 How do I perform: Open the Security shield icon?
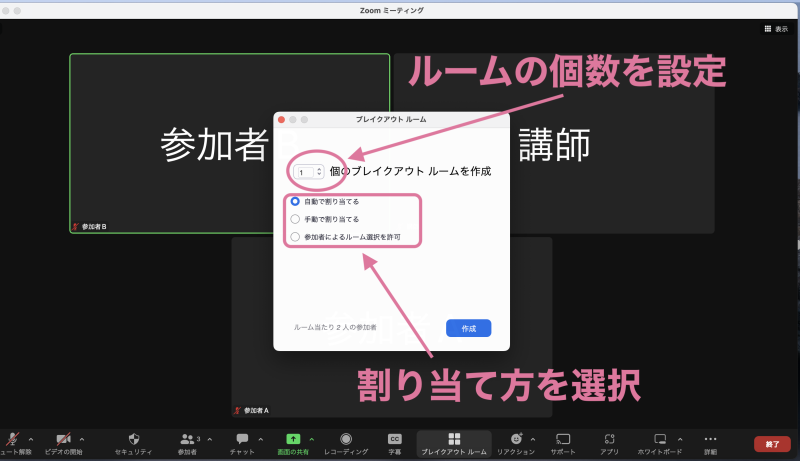[134, 439]
